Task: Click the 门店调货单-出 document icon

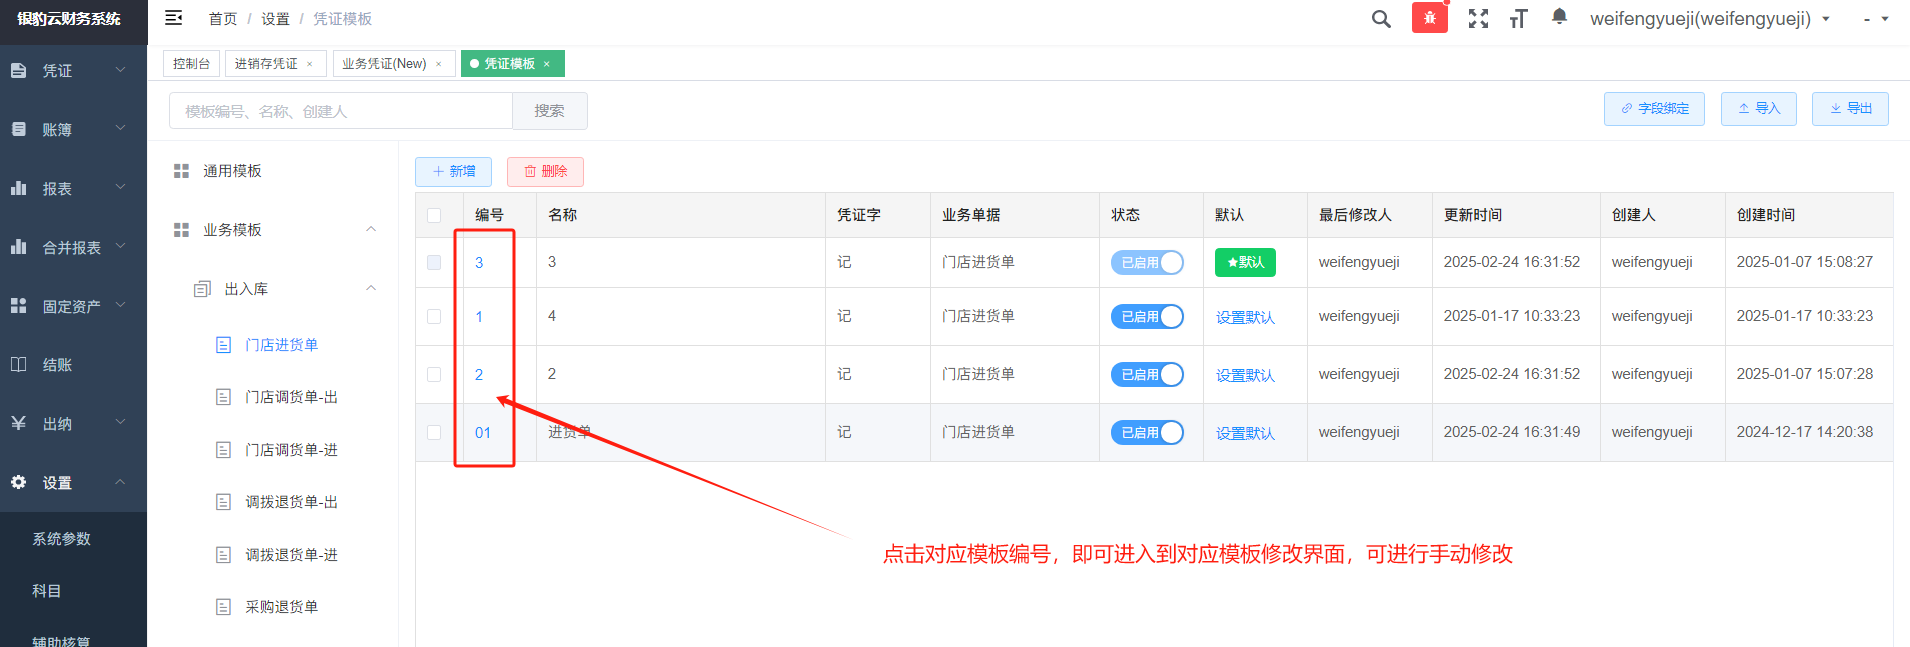Action: (224, 397)
